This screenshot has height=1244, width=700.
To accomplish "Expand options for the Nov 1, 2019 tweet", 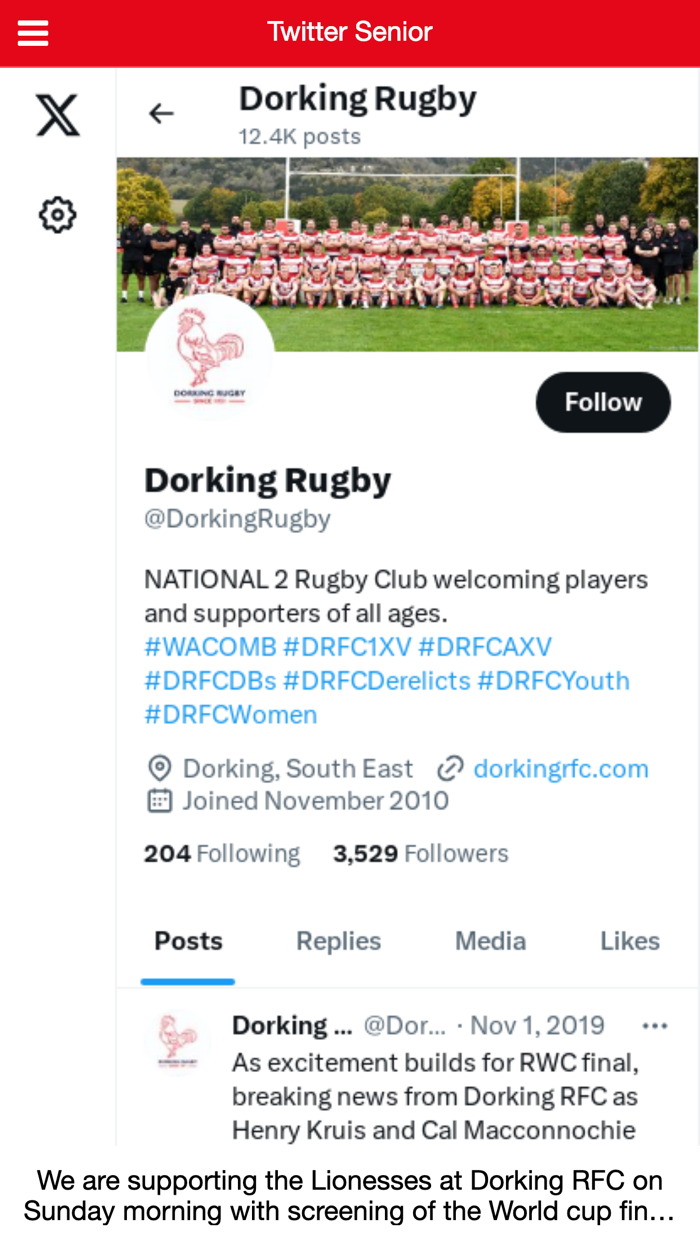I will (655, 1024).
